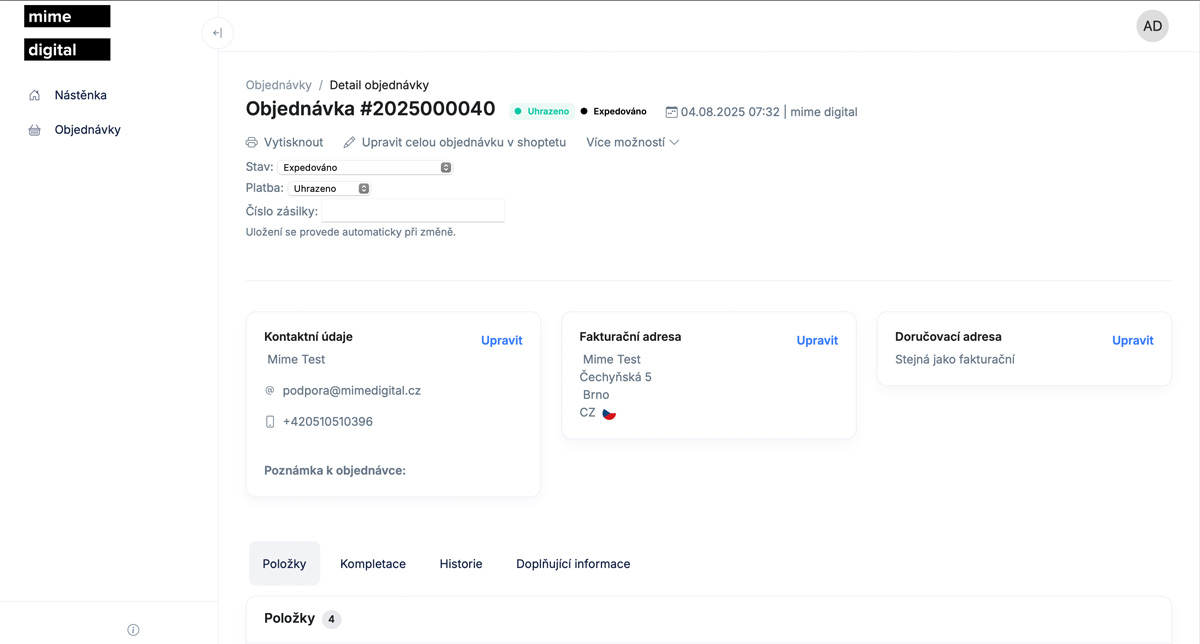Click the calendar icon beside order date
This screenshot has height=644, width=1200.
(671, 112)
